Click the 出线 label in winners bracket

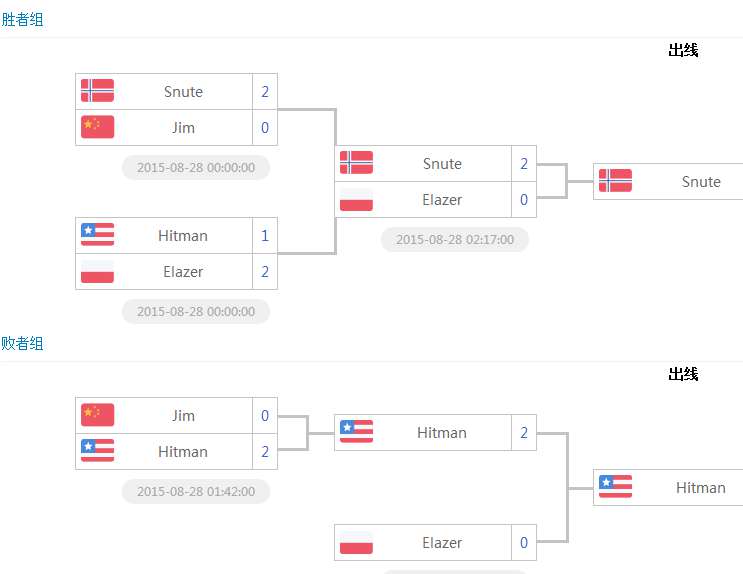coord(683,50)
